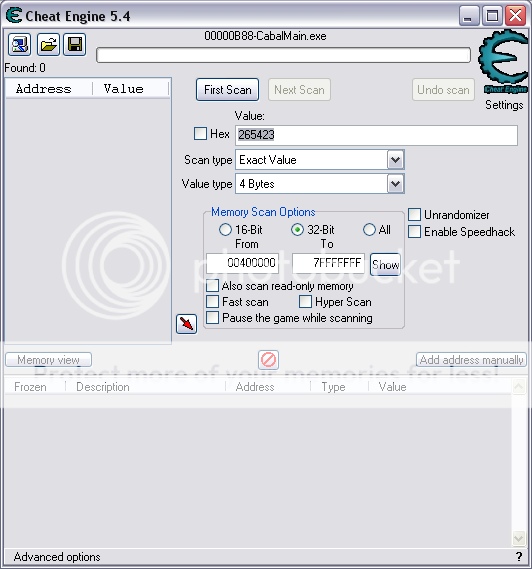
Task: Click the Type column header
Action: click(x=340, y=387)
